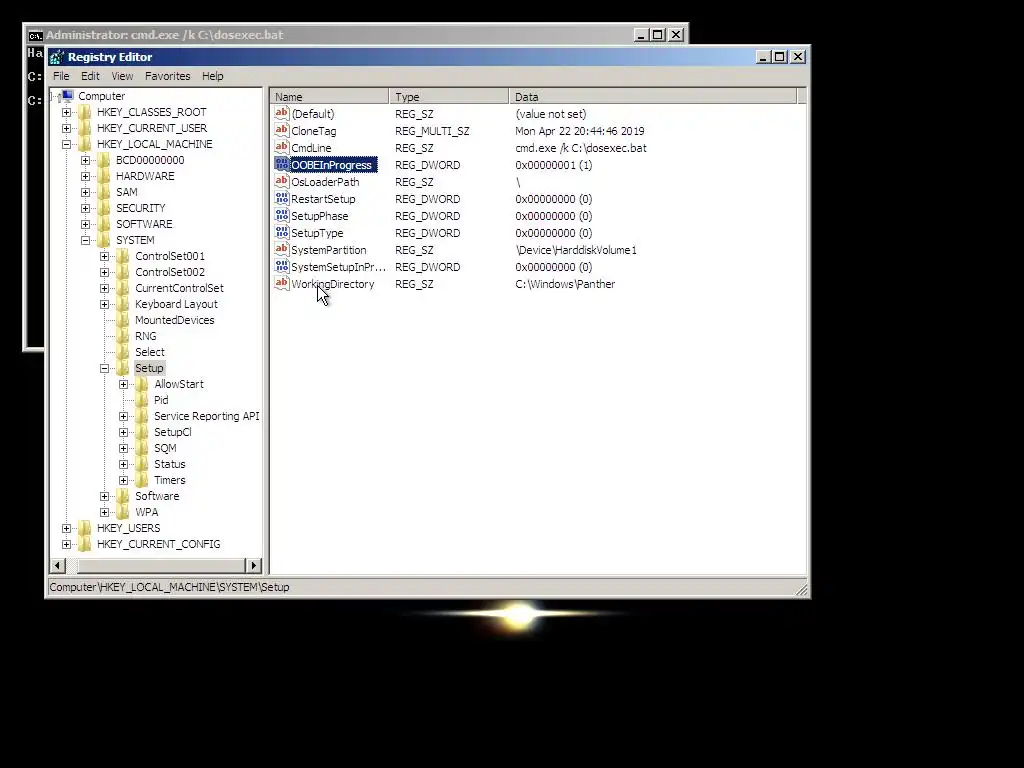Click the string icon beside (Default)

[281, 114]
